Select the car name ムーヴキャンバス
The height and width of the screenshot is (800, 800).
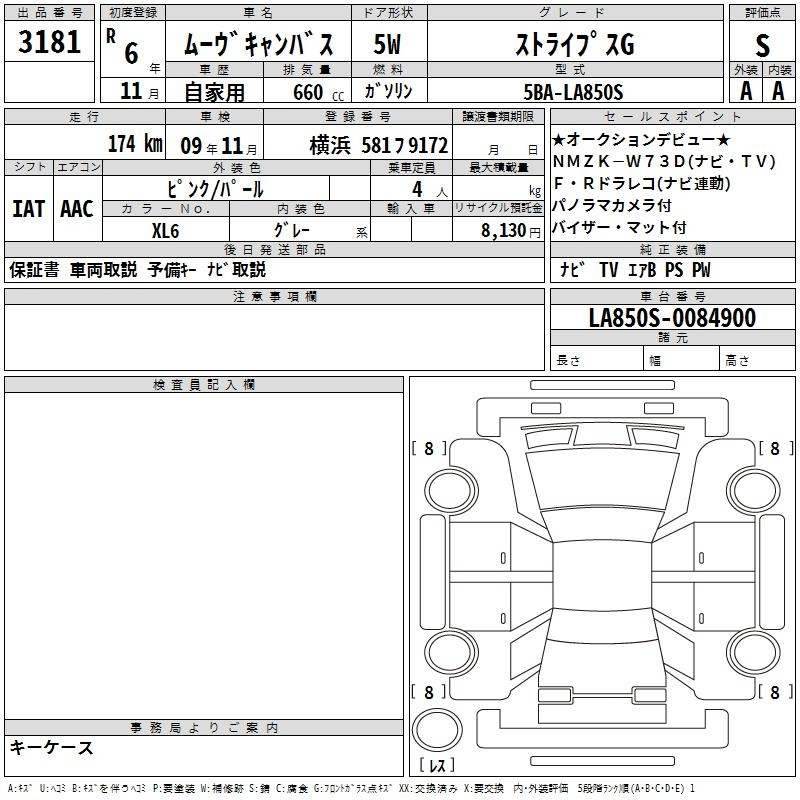tap(259, 44)
